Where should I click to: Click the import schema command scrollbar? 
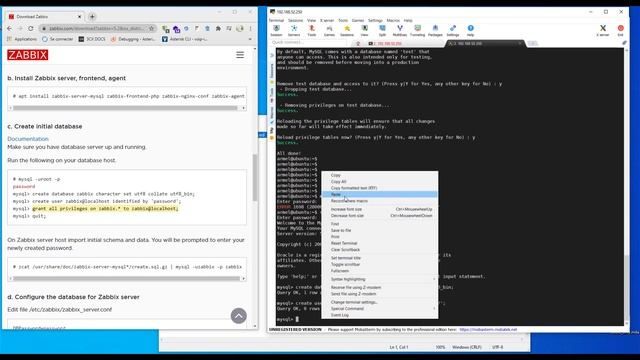click(x=127, y=278)
